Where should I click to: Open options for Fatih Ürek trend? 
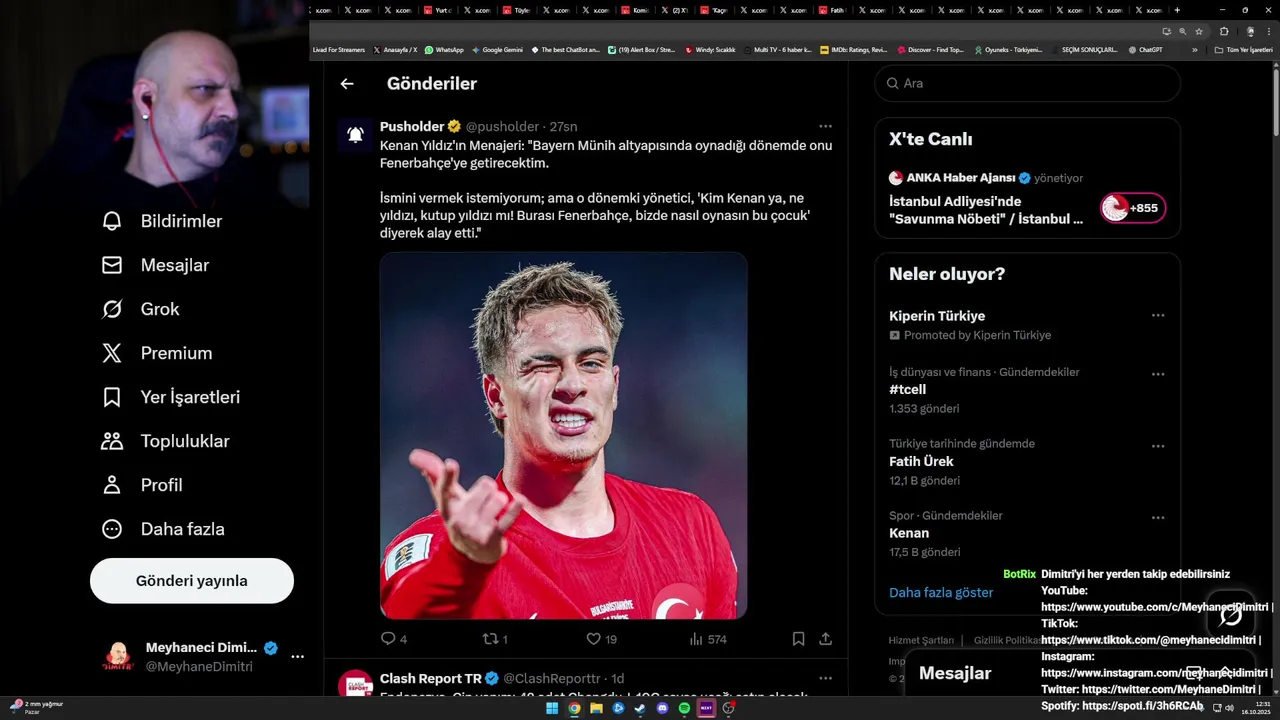click(x=1158, y=446)
